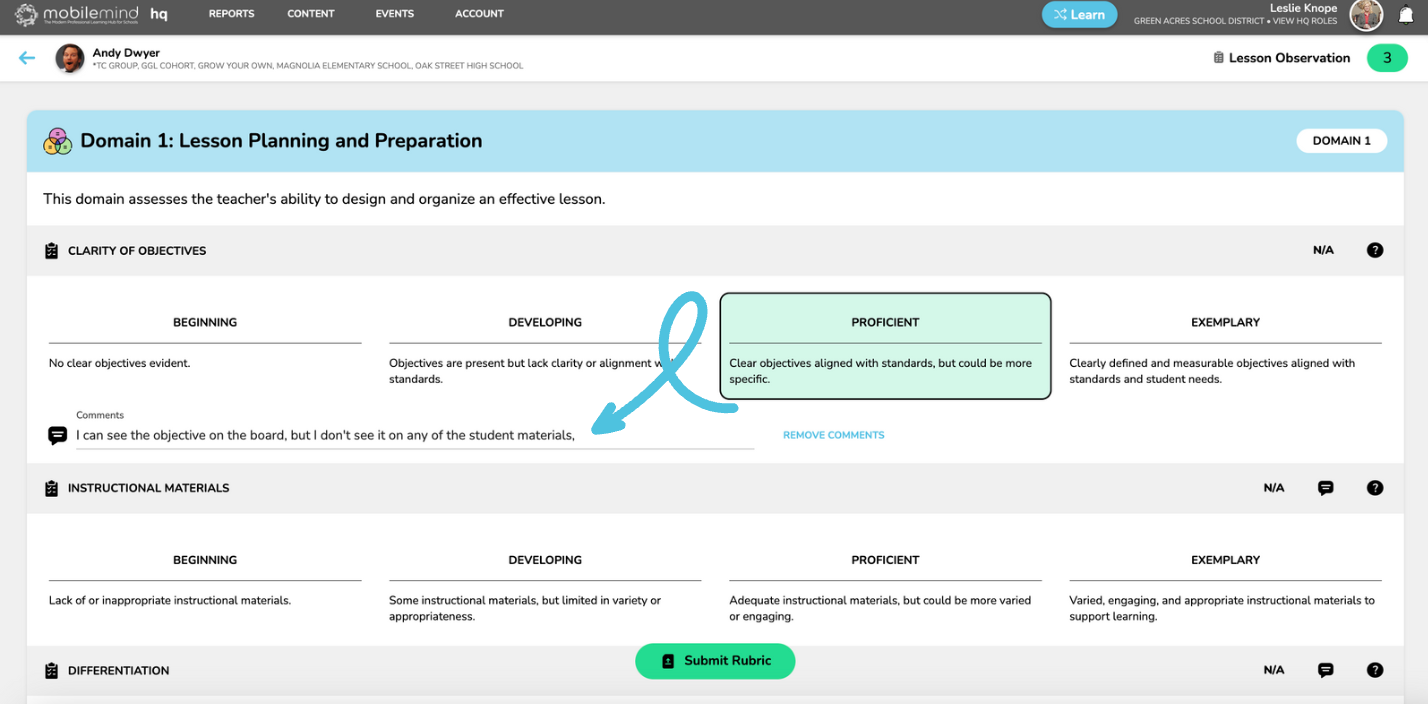Select Exemplary for Clarity of Objectives
1428x704 pixels.
coord(1225,346)
